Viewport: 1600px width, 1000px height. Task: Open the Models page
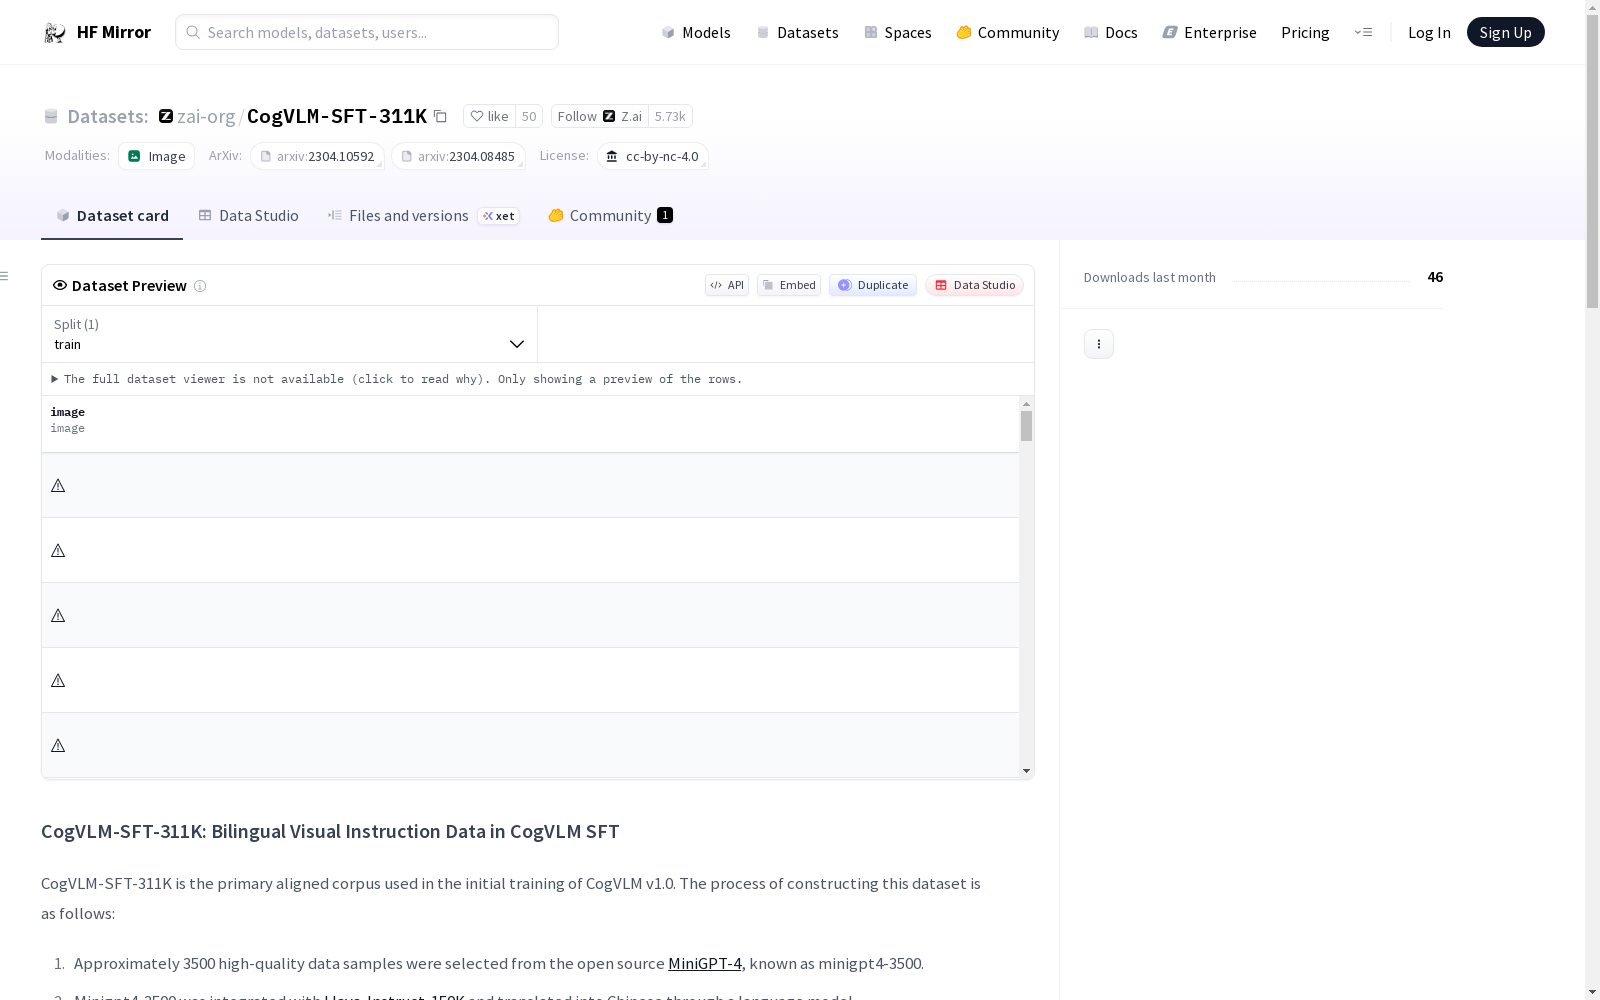696,32
